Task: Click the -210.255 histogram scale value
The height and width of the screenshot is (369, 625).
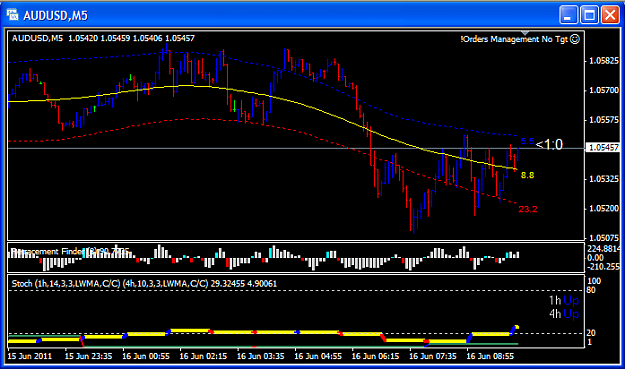Action: [x=603, y=267]
